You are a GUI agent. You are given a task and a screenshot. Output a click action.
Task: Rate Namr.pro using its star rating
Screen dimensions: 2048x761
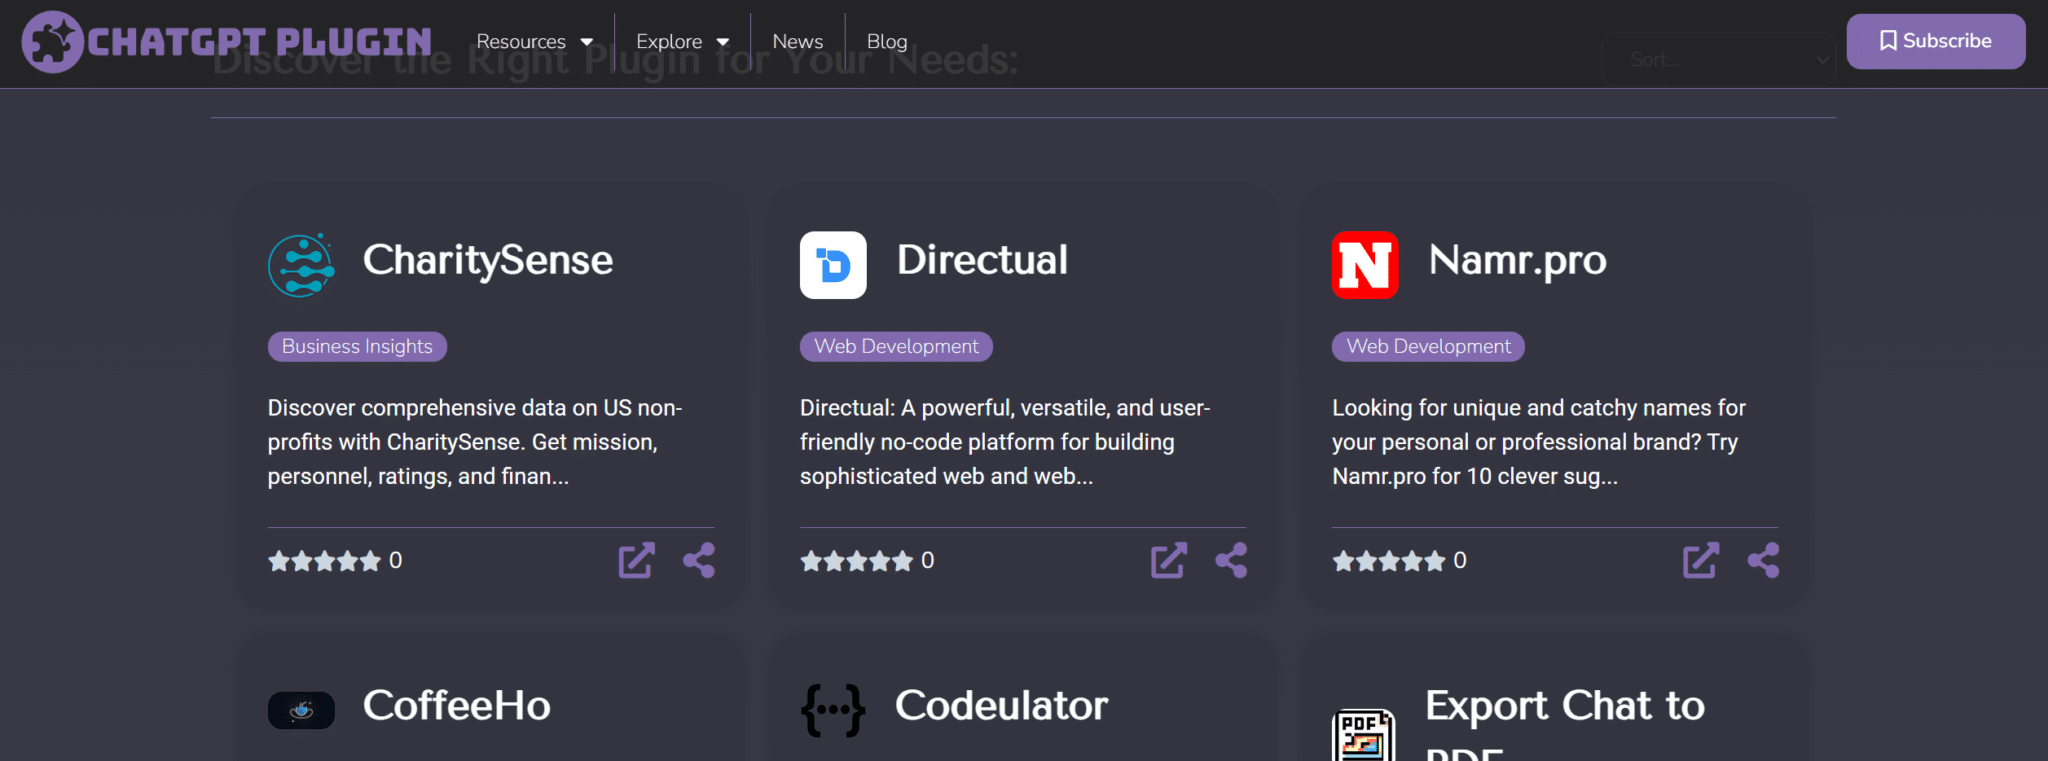(x=1388, y=561)
